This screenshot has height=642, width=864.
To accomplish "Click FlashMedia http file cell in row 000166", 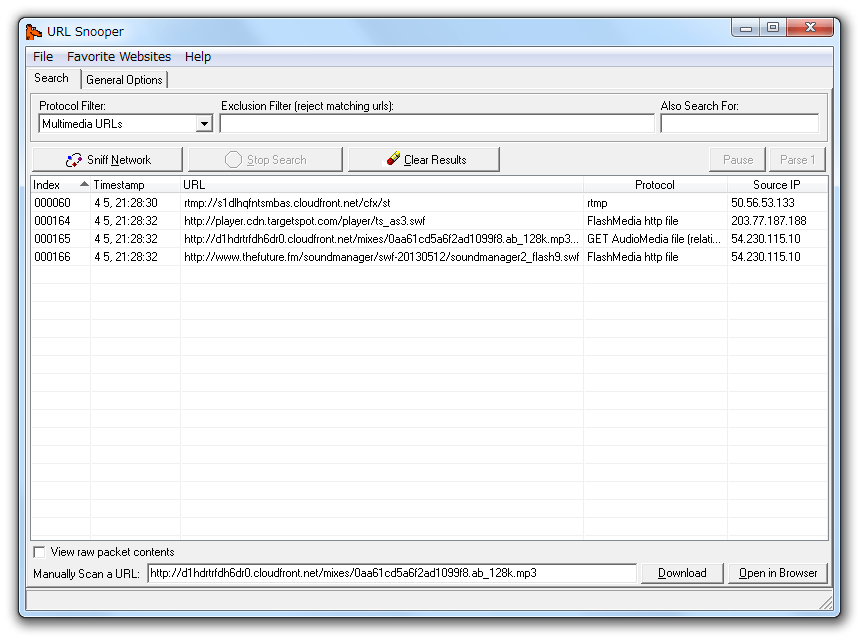I will (x=633, y=257).
